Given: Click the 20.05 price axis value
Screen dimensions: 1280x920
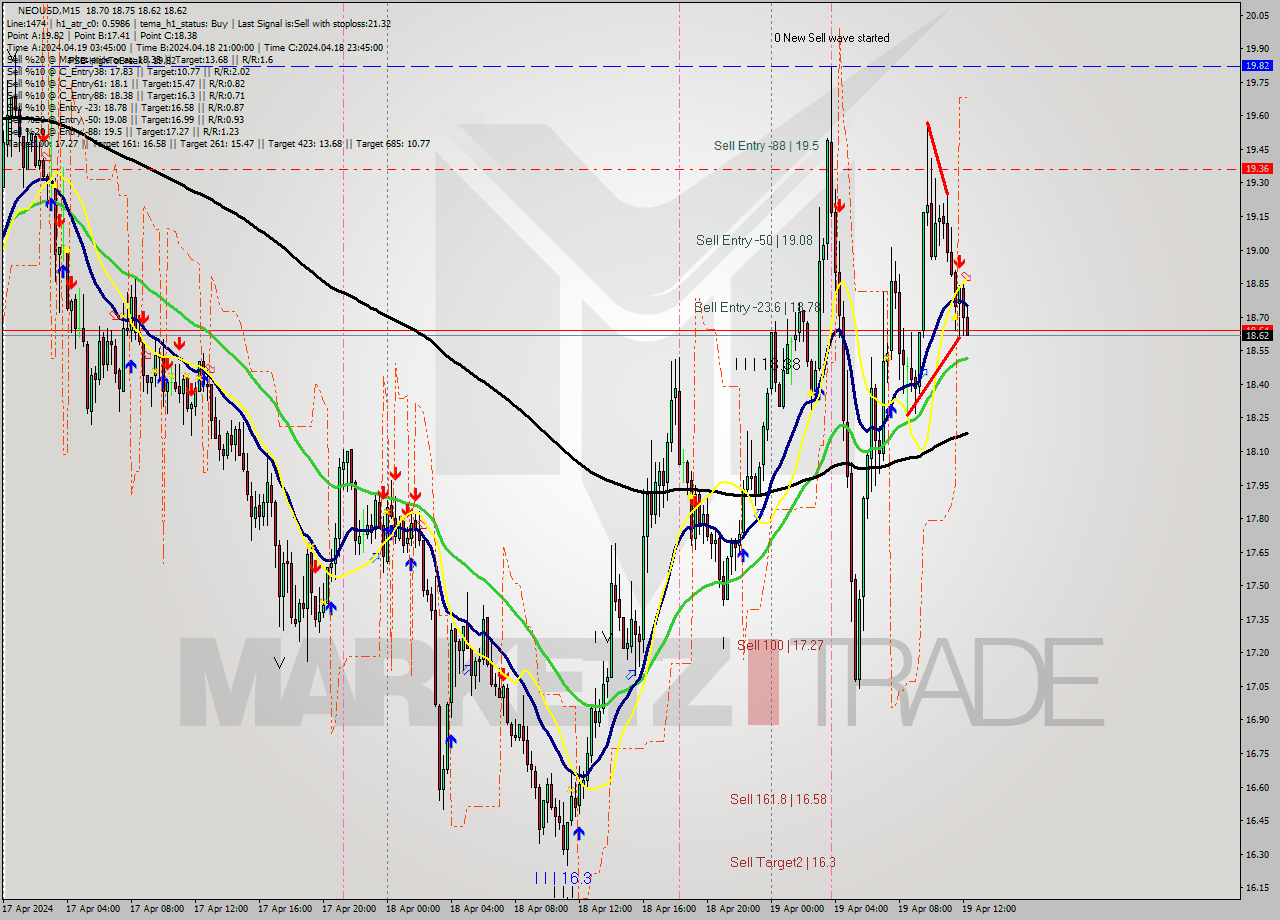Looking at the screenshot, I should coord(1257,15).
